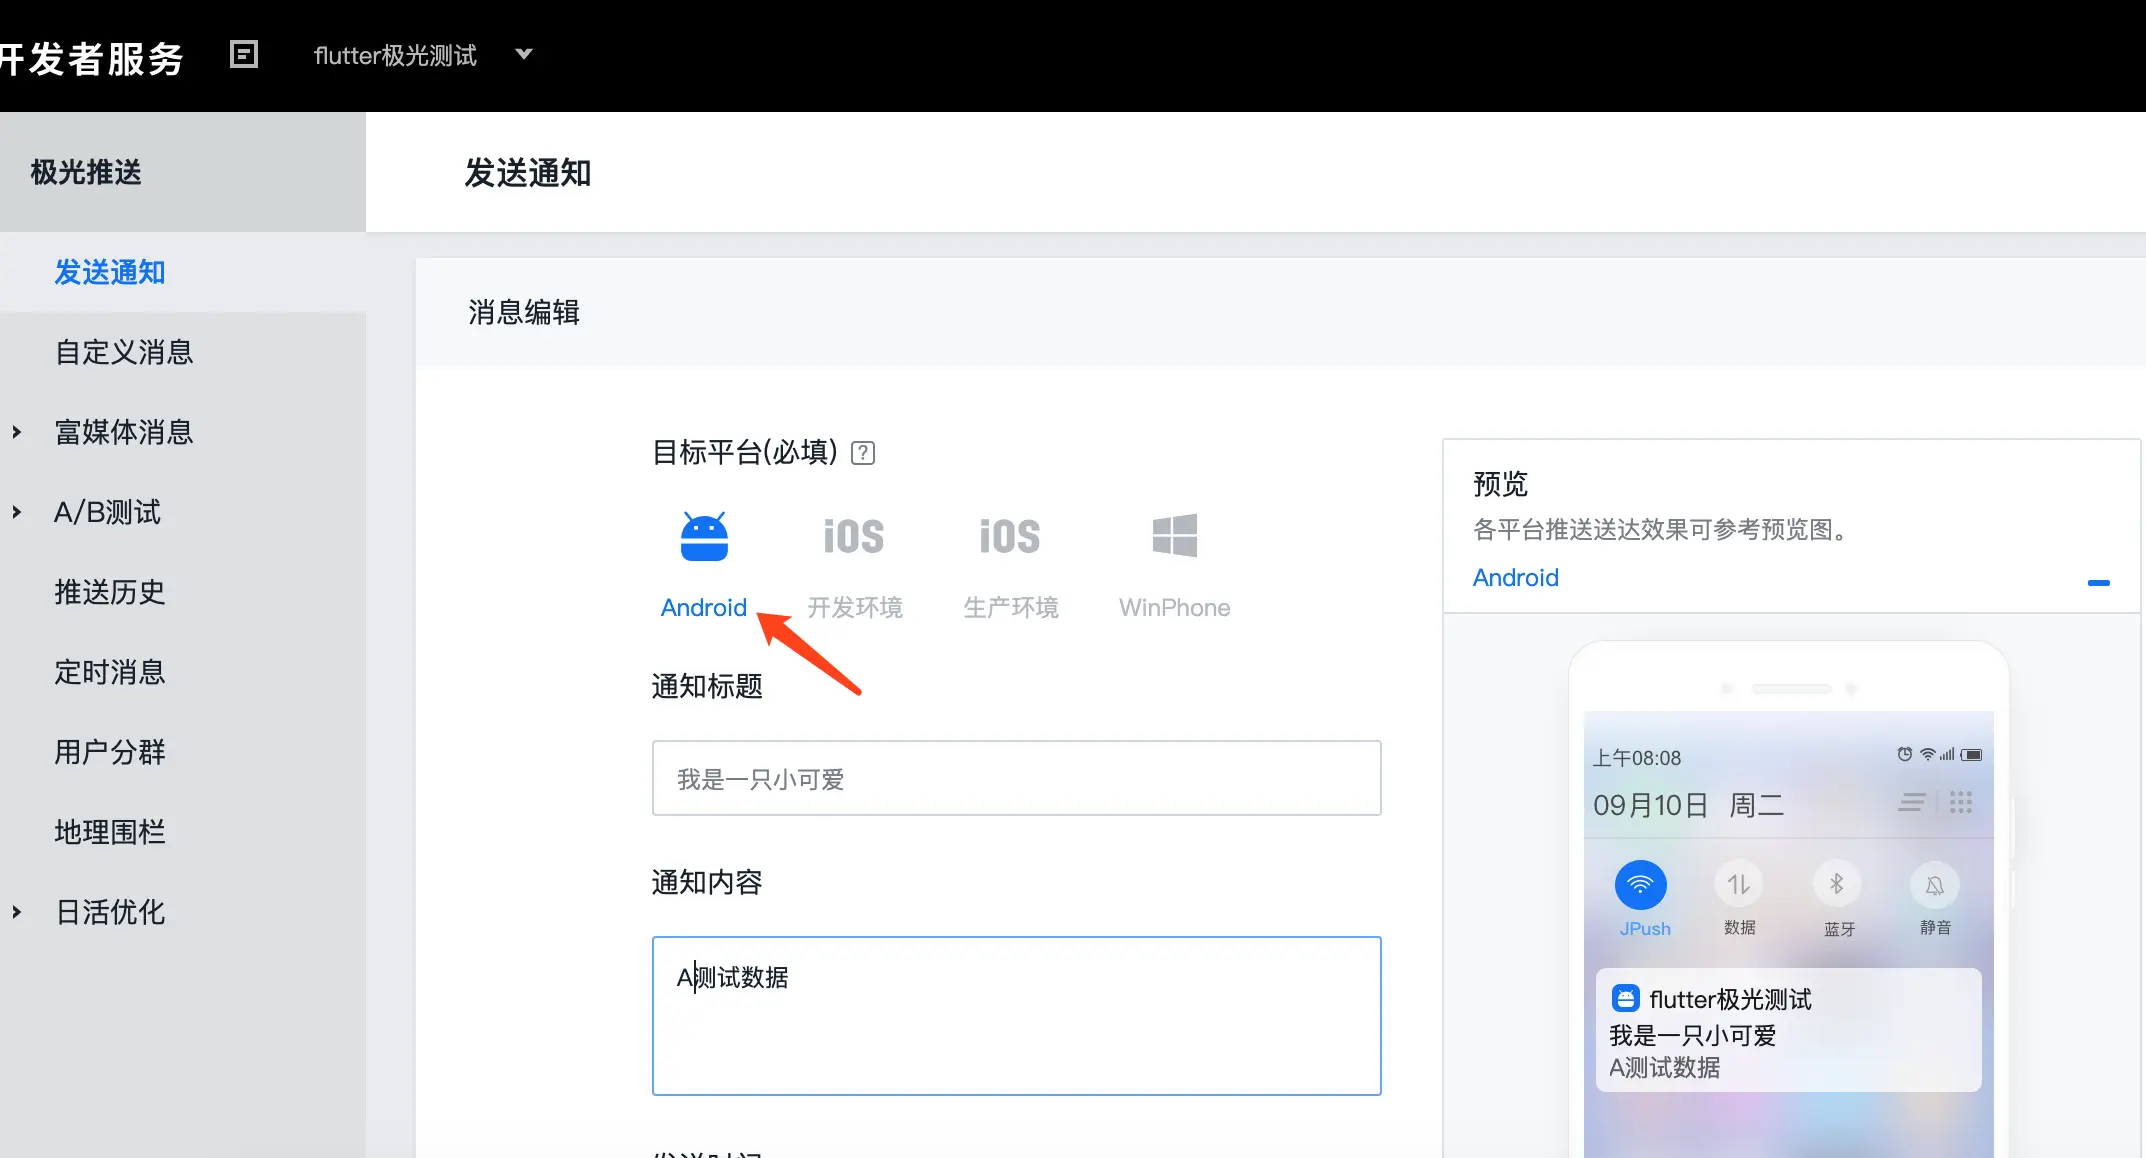This screenshot has width=2146, height=1158.
Task: Toggle the 静音 mute icon in phone preview
Action: (1934, 885)
